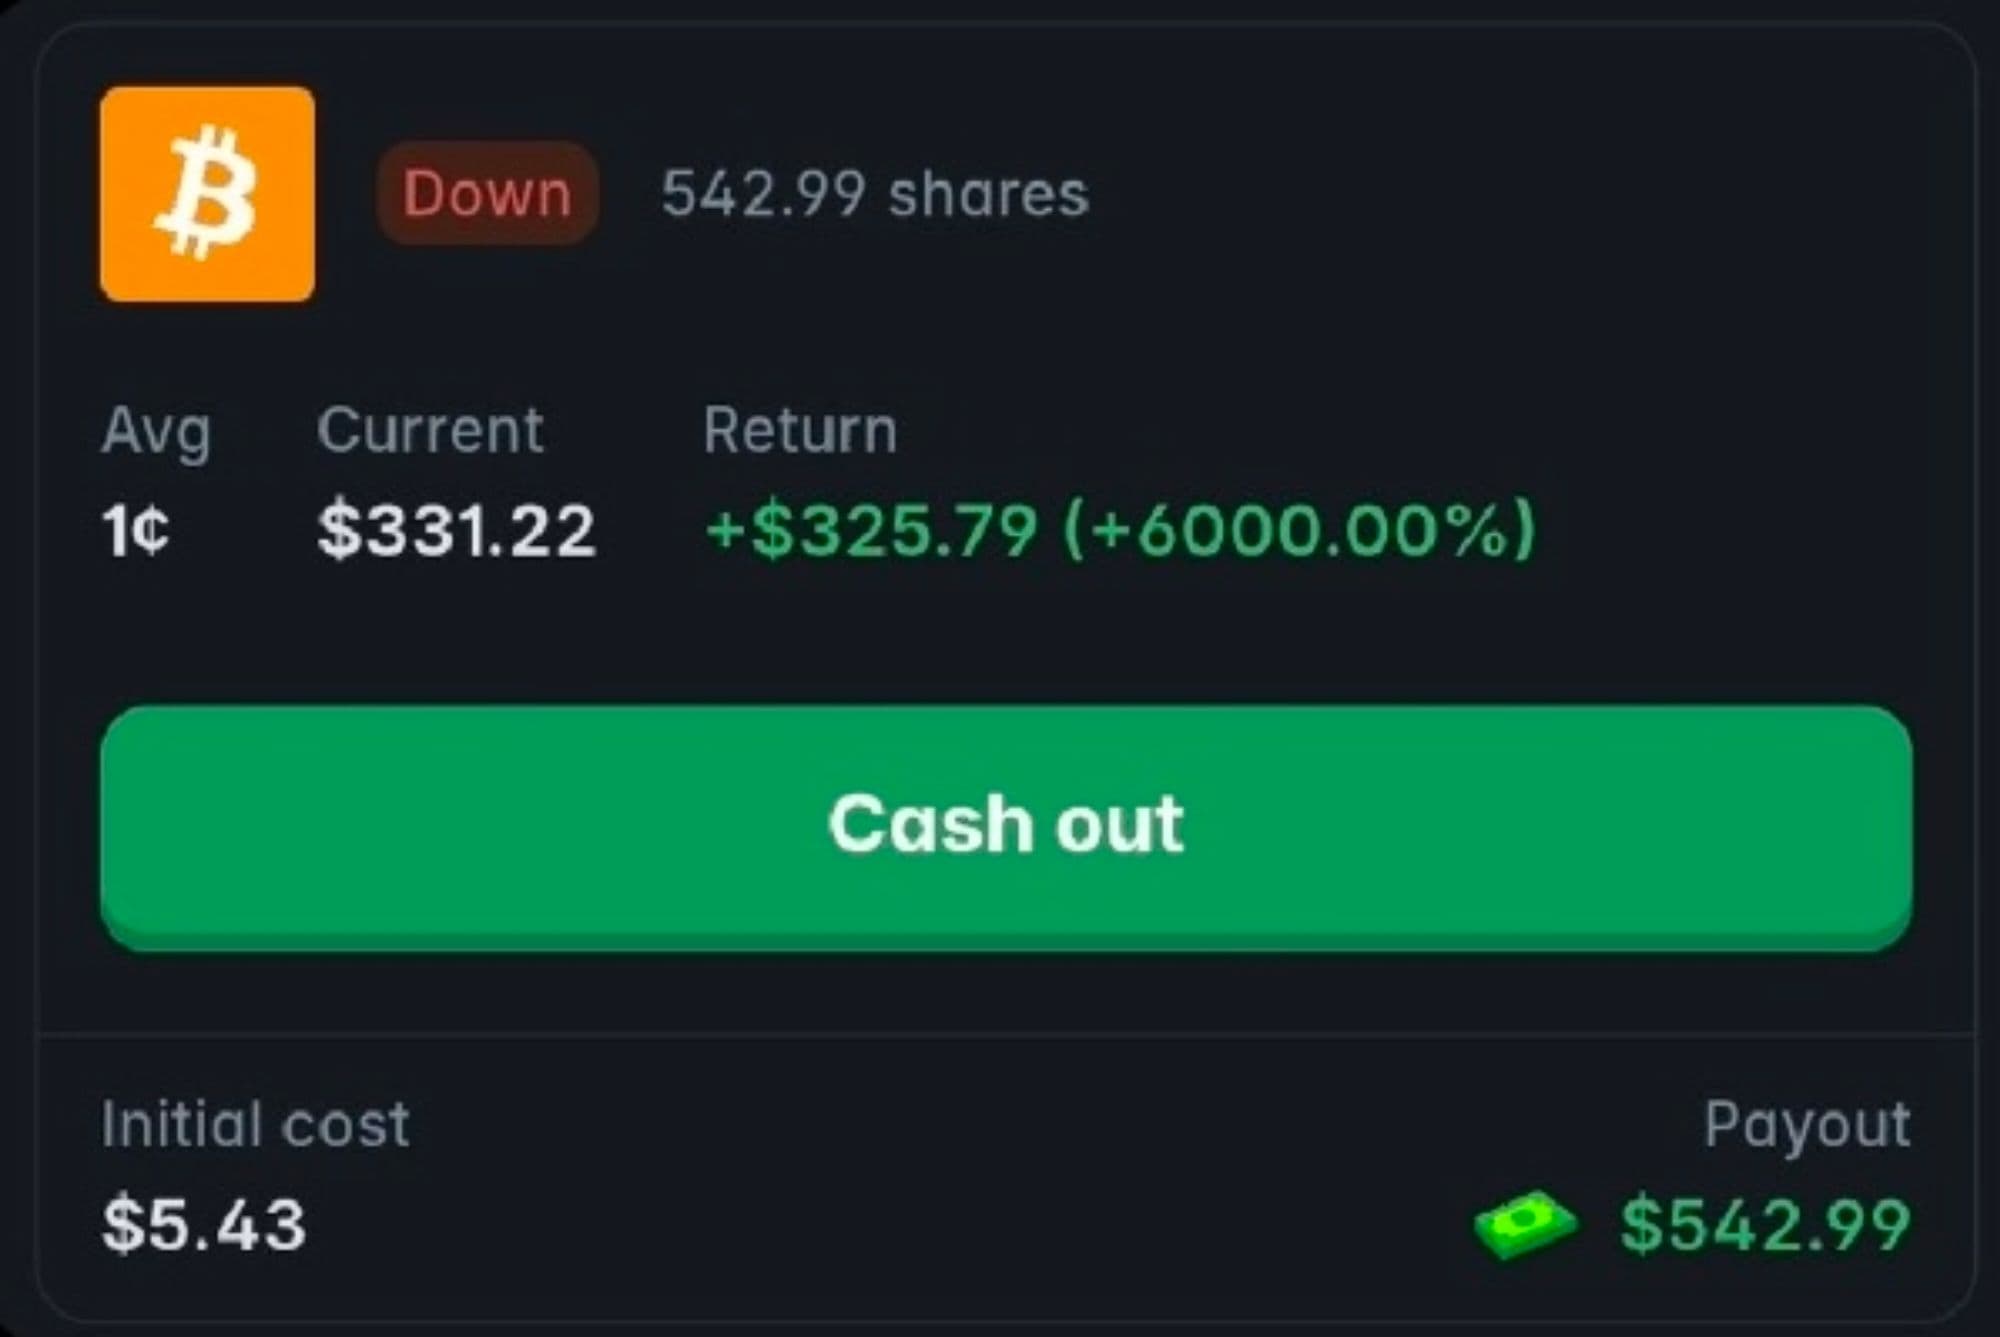This screenshot has height=1337, width=2000.
Task: Click the +$325.79 return amount
Action: pyautogui.click(x=871, y=529)
